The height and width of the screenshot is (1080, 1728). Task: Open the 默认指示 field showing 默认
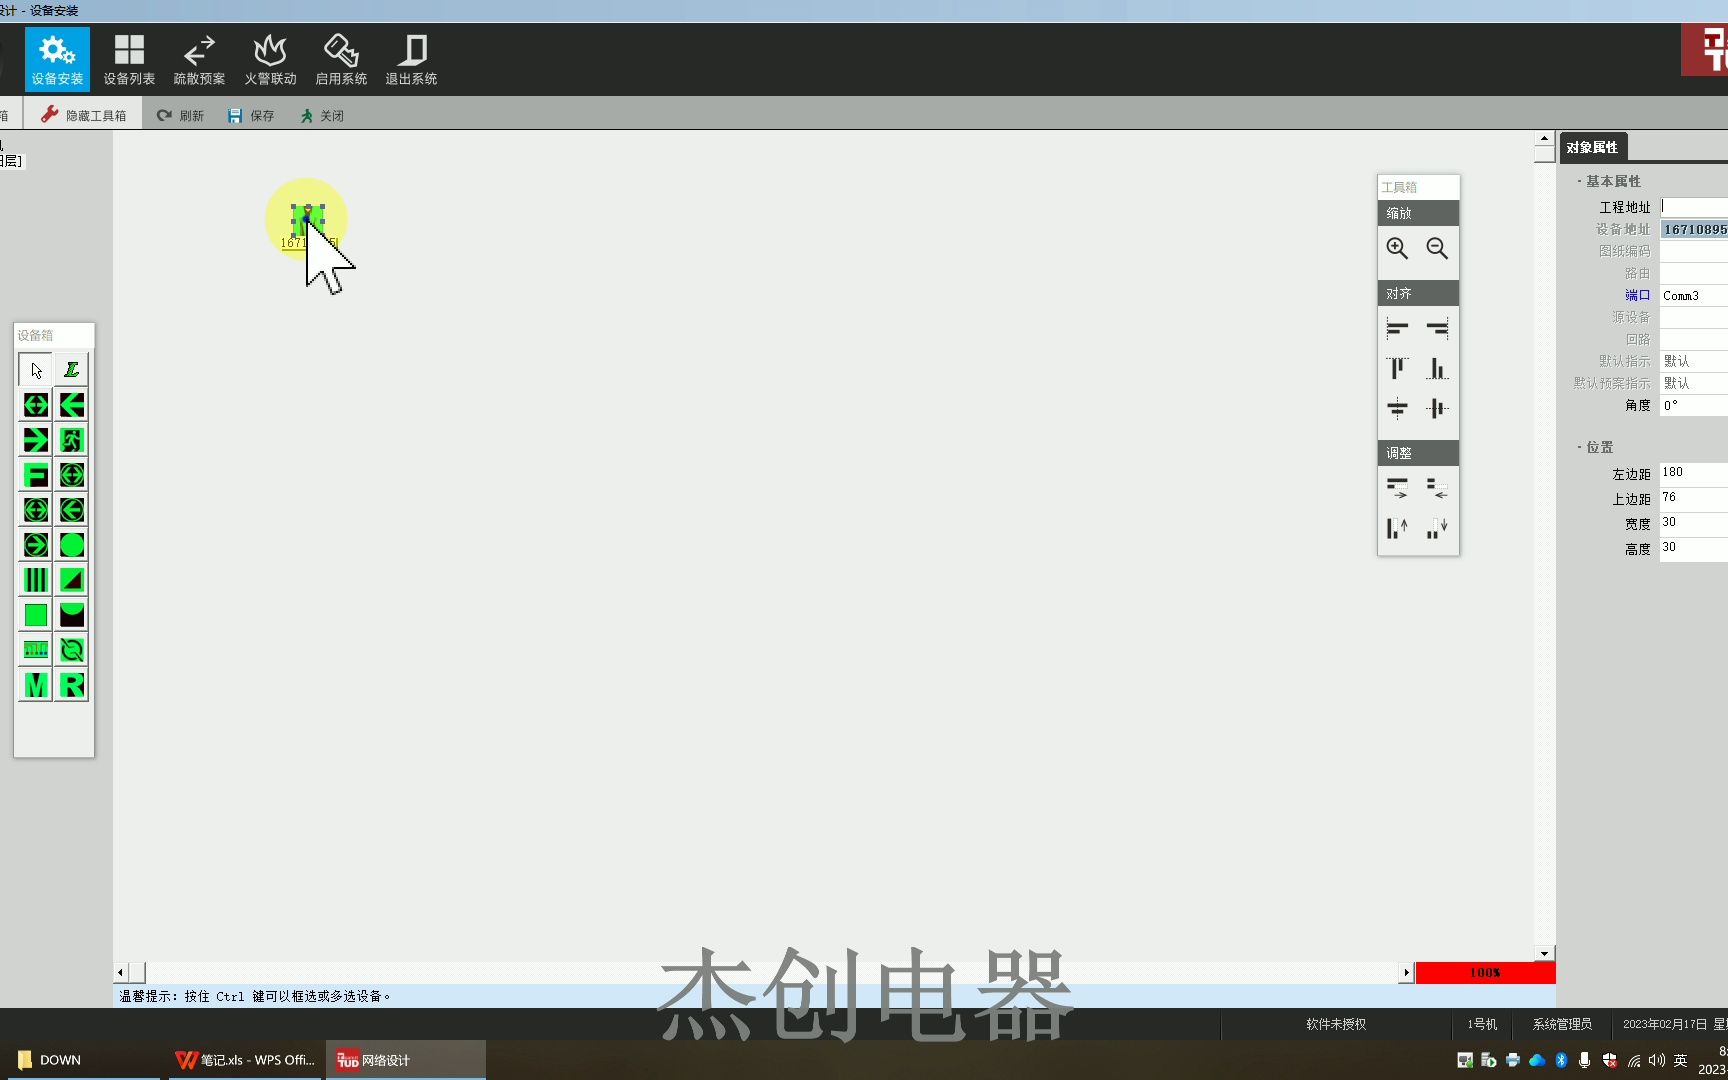tap(1694, 361)
